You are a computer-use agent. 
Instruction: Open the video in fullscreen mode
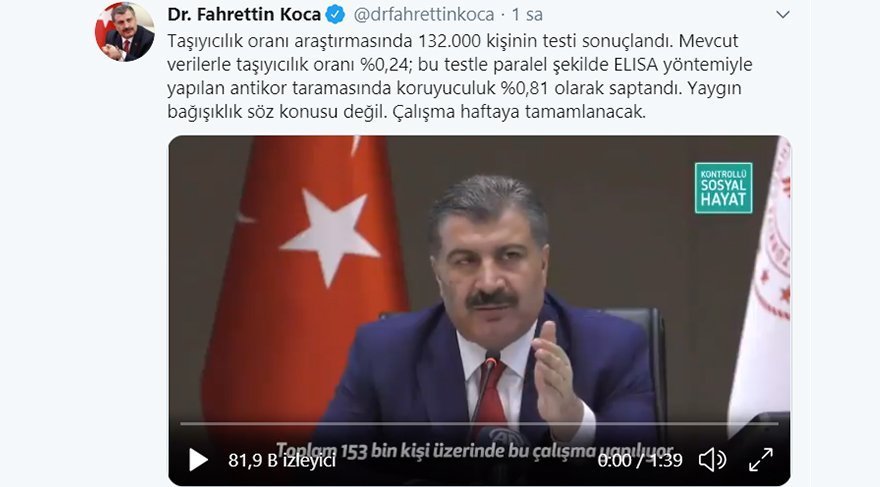click(761, 460)
